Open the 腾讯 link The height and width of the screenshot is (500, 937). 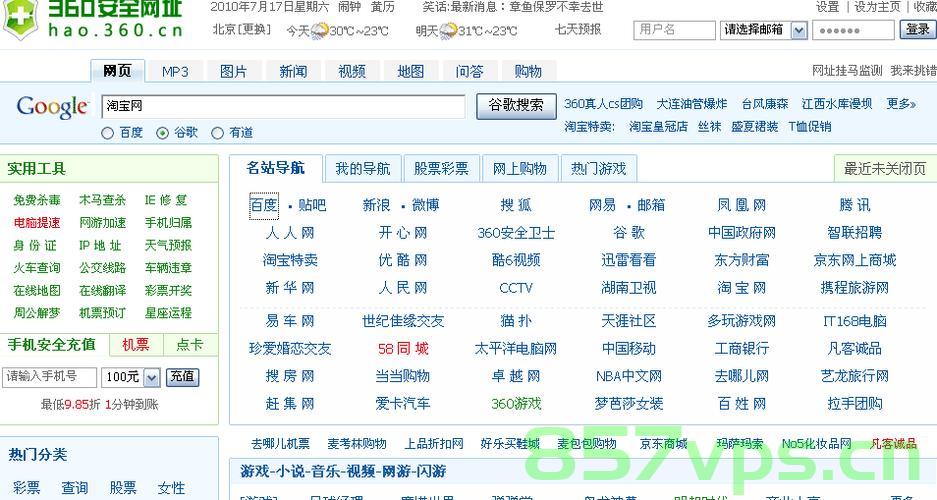point(855,205)
